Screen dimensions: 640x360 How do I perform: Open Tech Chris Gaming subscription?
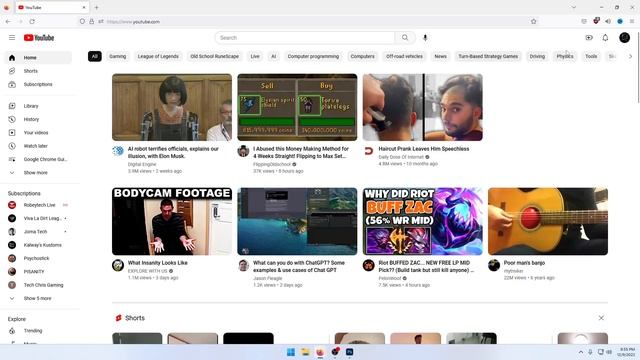(38, 285)
